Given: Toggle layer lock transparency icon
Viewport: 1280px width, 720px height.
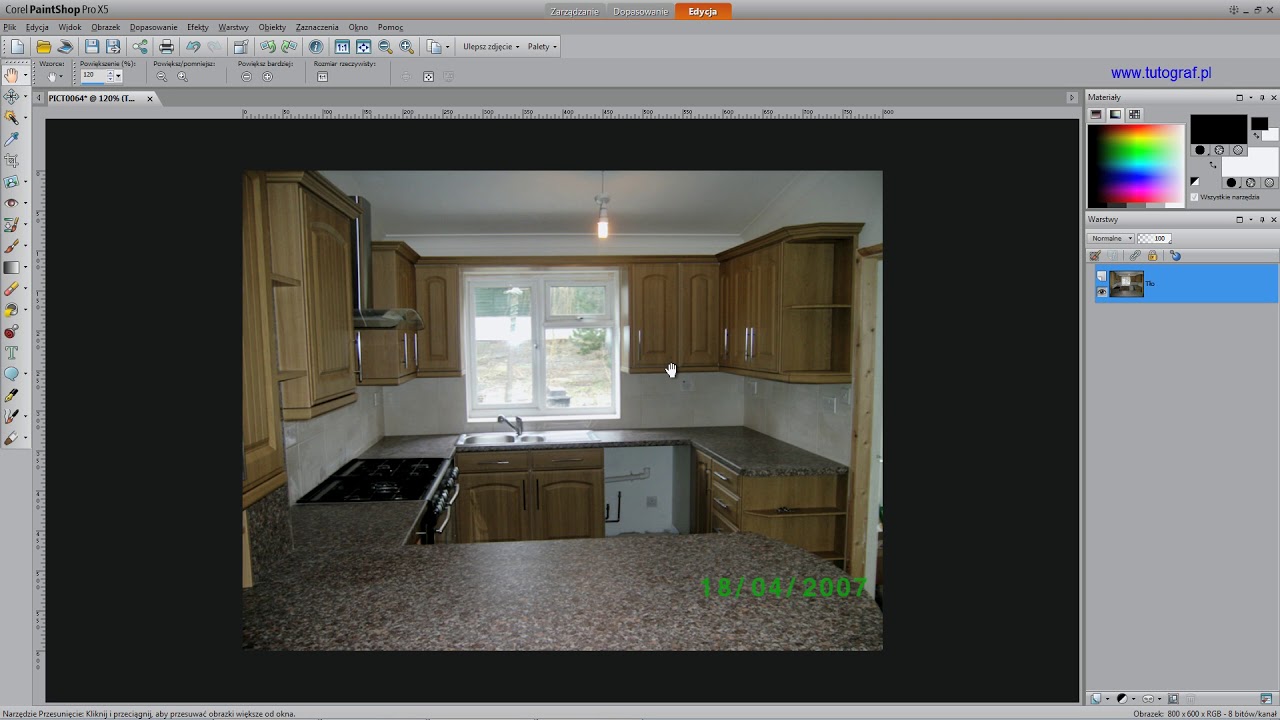Looking at the screenshot, I should click(x=1153, y=256).
